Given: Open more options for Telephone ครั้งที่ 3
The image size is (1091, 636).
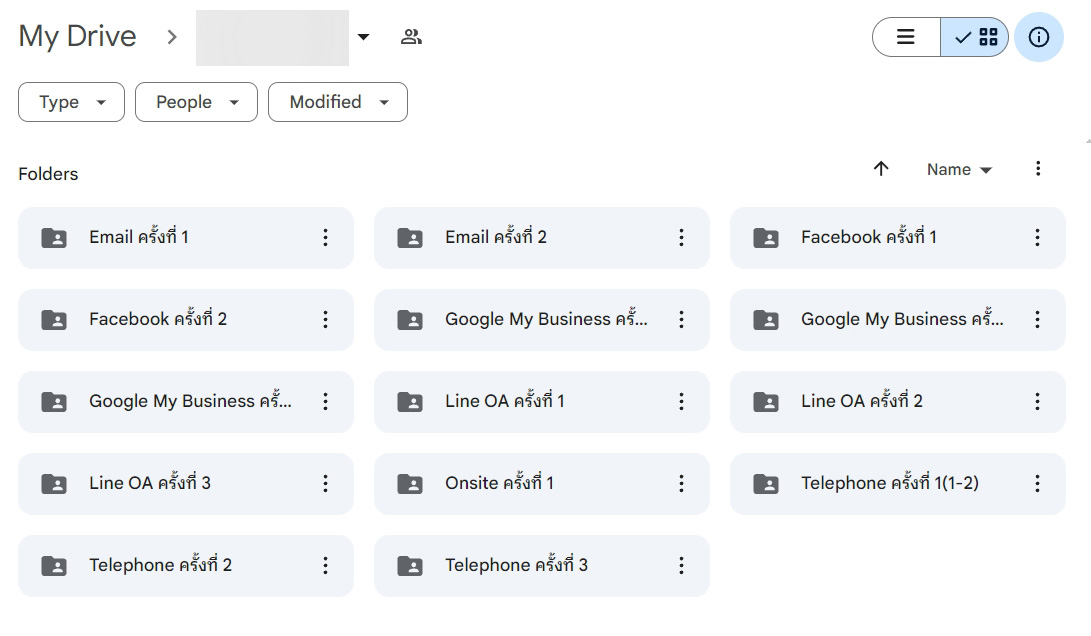Looking at the screenshot, I should (681, 565).
